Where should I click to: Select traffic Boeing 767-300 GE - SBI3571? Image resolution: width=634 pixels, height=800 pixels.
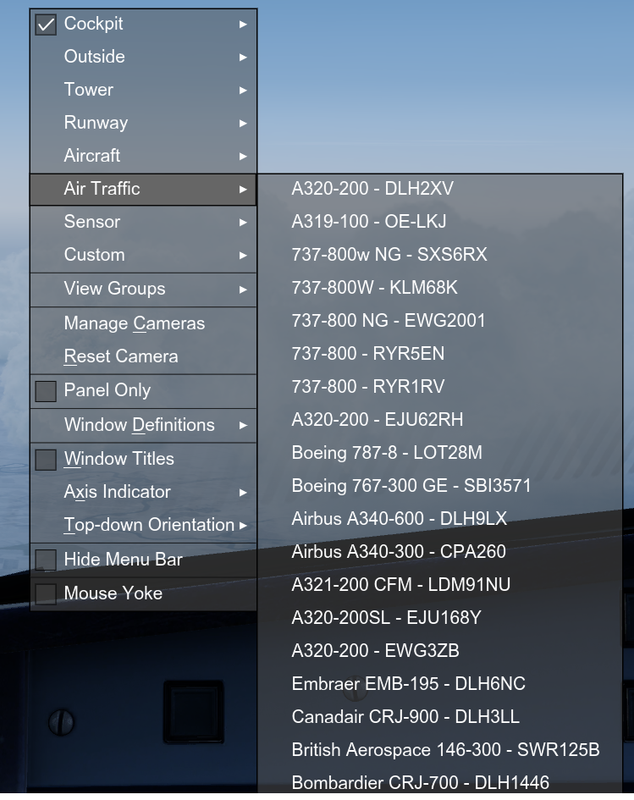click(x=440, y=486)
